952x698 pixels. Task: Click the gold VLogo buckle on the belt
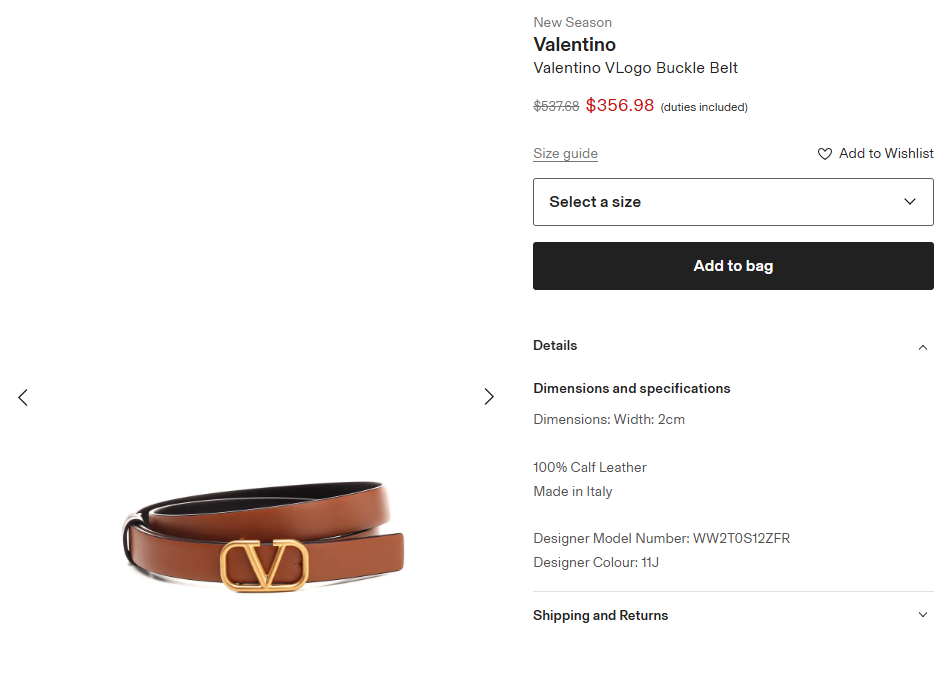click(x=264, y=565)
